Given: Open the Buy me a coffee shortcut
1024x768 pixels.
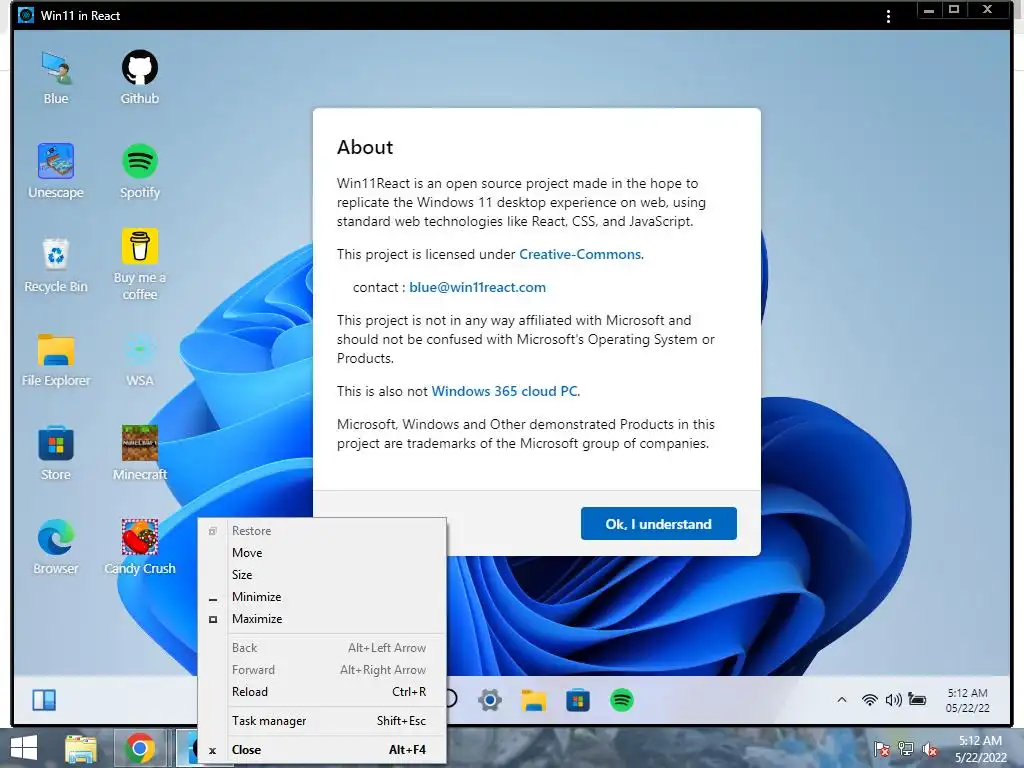Looking at the screenshot, I should tap(140, 264).
